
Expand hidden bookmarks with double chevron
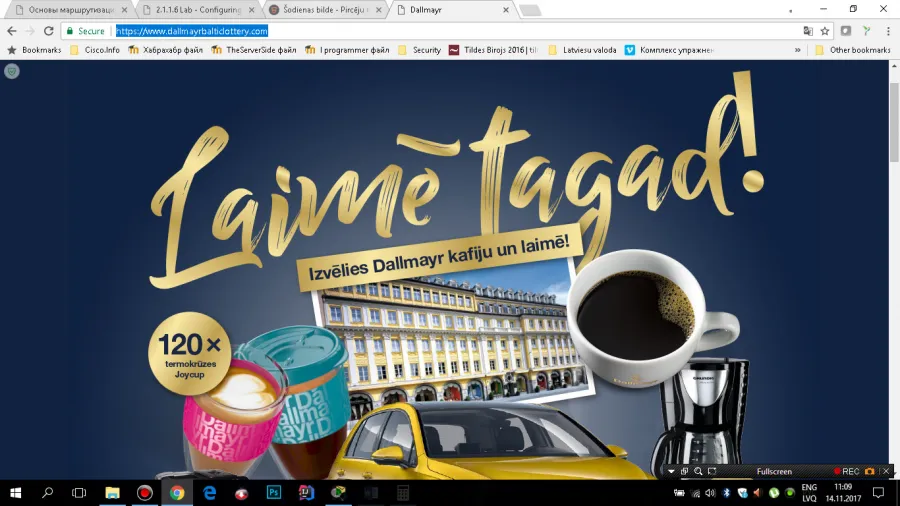797,50
